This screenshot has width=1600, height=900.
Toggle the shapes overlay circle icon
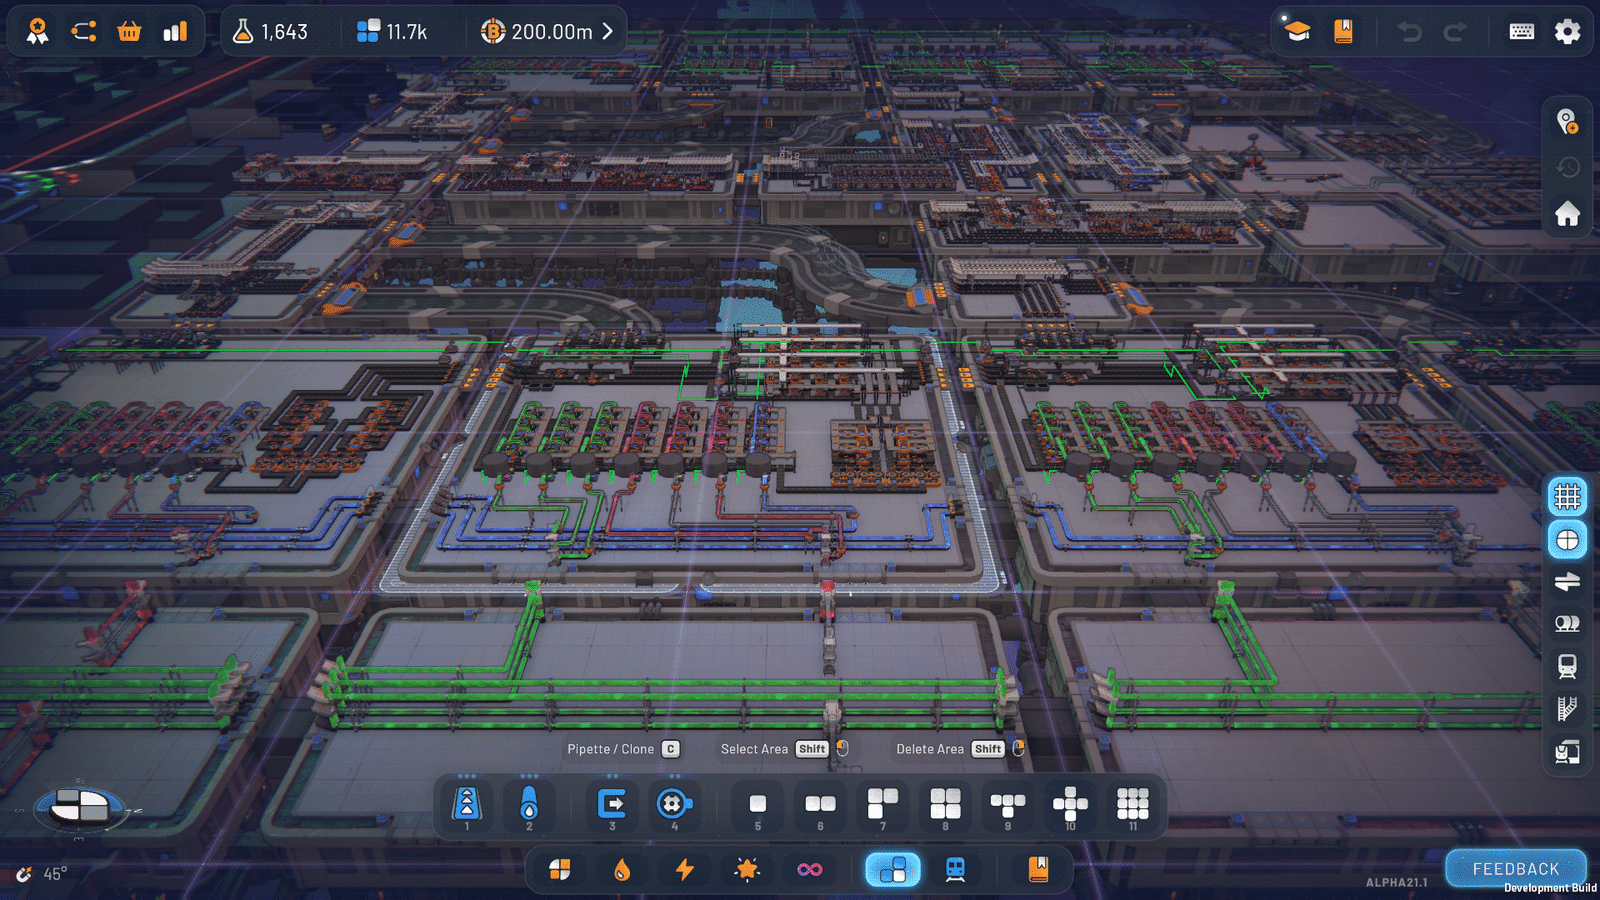tap(1567, 540)
